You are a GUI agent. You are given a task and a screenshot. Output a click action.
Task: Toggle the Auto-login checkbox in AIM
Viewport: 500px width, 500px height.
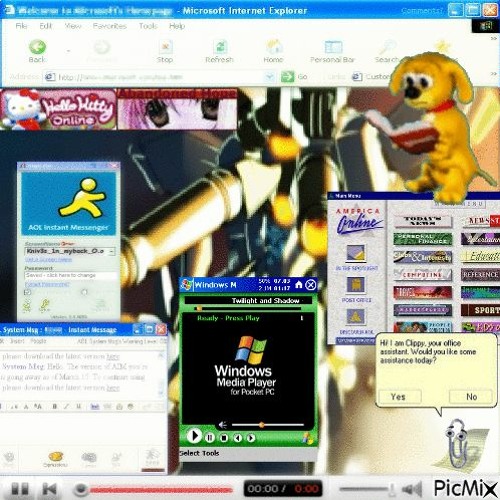coord(84,292)
